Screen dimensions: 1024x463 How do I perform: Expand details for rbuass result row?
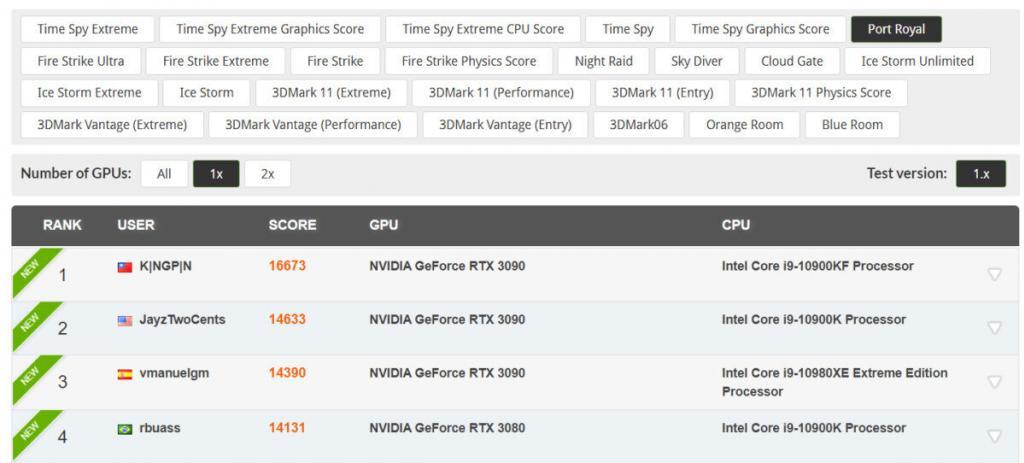(994, 435)
